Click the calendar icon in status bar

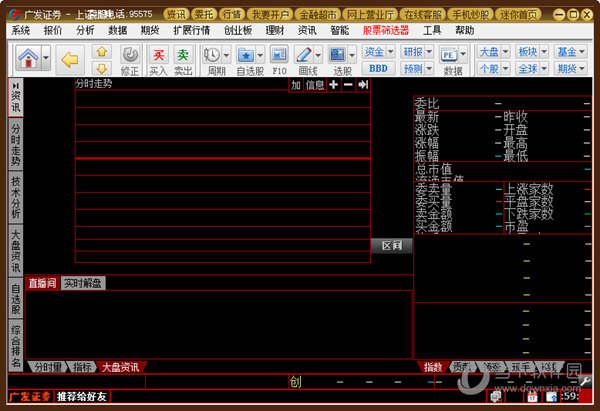tap(532, 397)
